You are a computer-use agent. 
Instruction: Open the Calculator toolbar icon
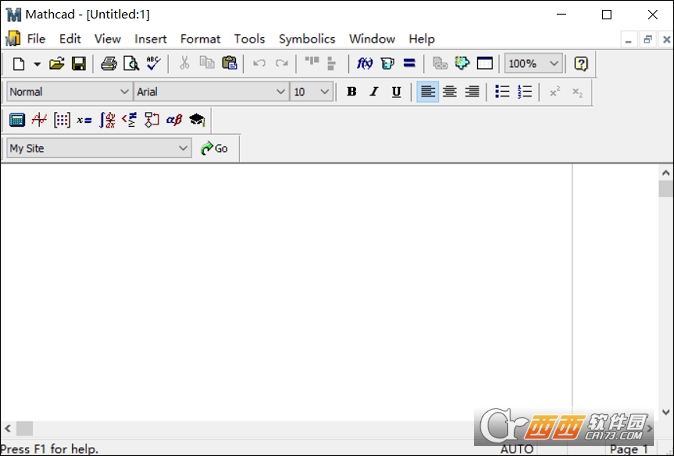point(17,120)
